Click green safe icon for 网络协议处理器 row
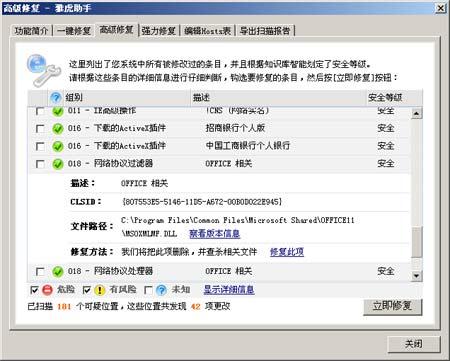450x361 pixels. (58, 271)
